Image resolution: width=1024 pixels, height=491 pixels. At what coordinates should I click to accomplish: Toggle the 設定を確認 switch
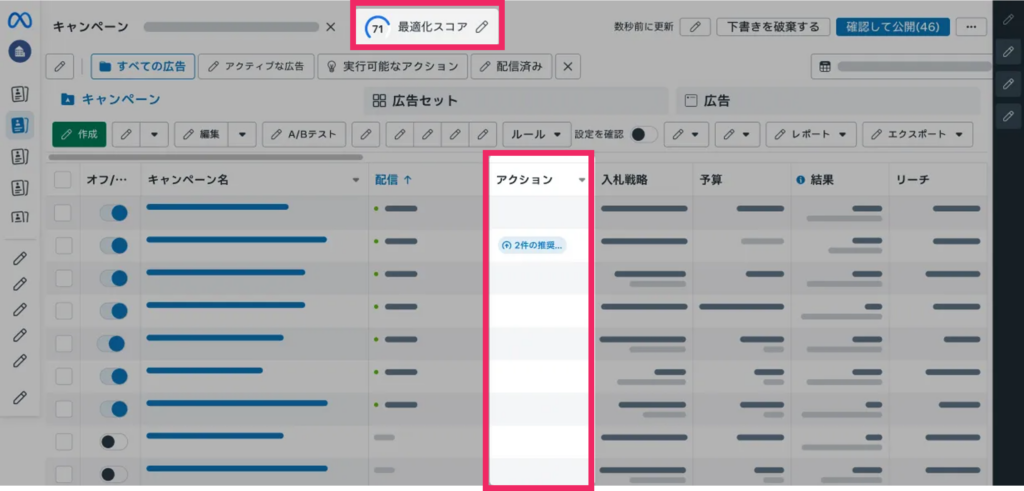(x=643, y=134)
